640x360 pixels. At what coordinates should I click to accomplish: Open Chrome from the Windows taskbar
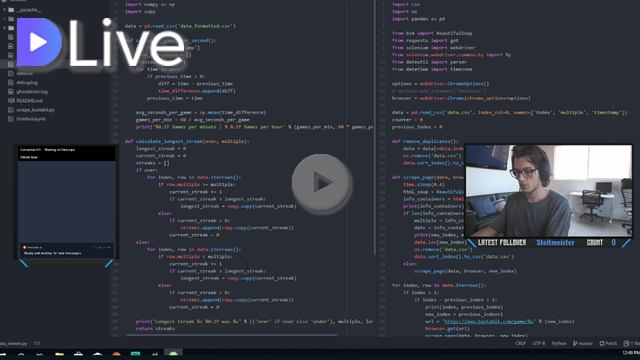116,355
